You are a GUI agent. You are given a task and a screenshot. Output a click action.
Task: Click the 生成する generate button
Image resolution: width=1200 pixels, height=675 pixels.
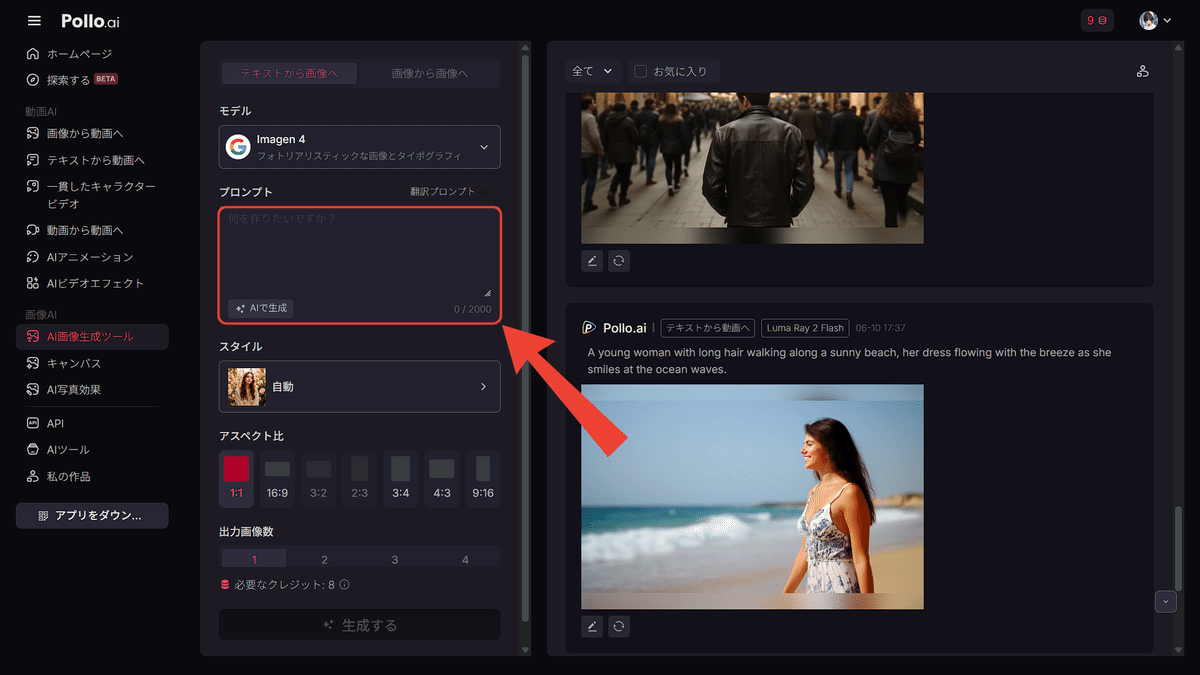pyautogui.click(x=360, y=625)
